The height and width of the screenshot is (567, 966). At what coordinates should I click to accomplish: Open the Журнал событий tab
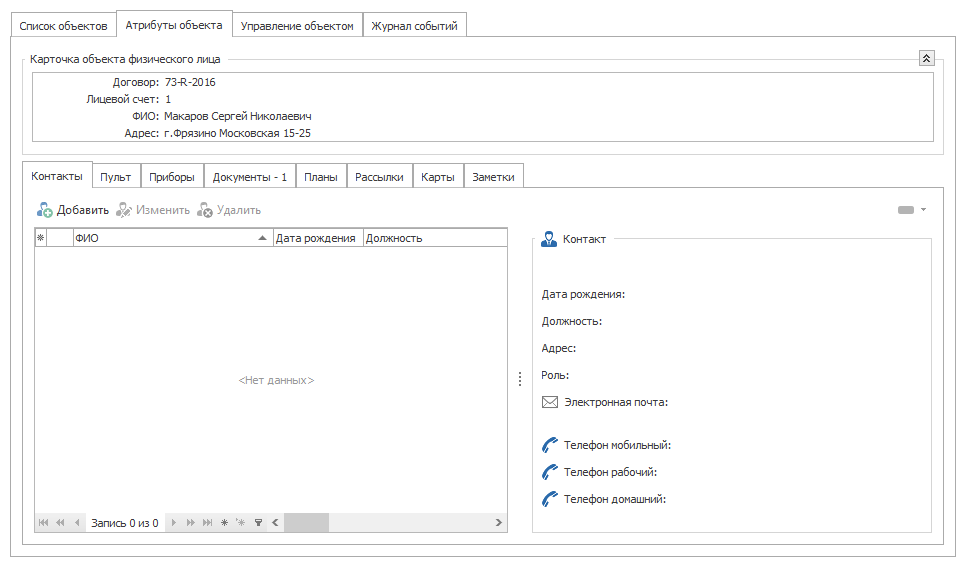click(x=415, y=26)
